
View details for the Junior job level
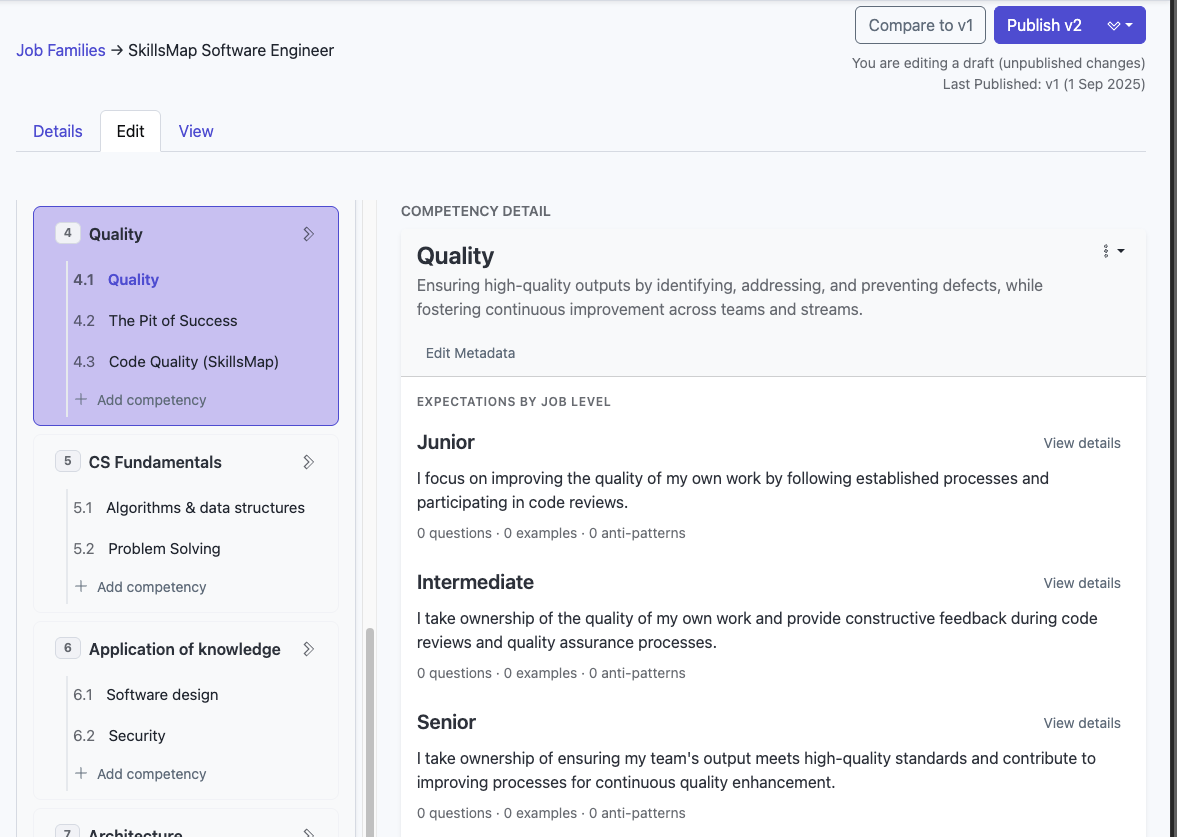click(1082, 443)
